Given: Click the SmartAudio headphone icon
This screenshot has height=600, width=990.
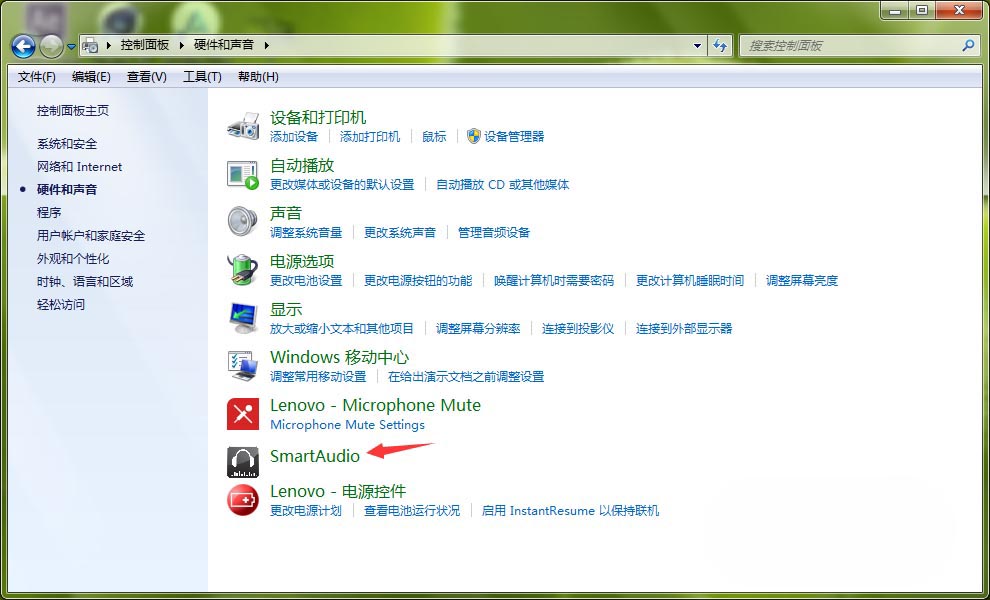Looking at the screenshot, I should 243,462.
